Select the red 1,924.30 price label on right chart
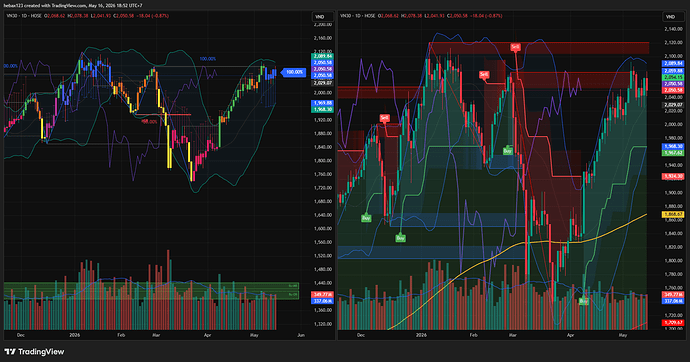This screenshot has height=362, width=690. pyautogui.click(x=673, y=176)
